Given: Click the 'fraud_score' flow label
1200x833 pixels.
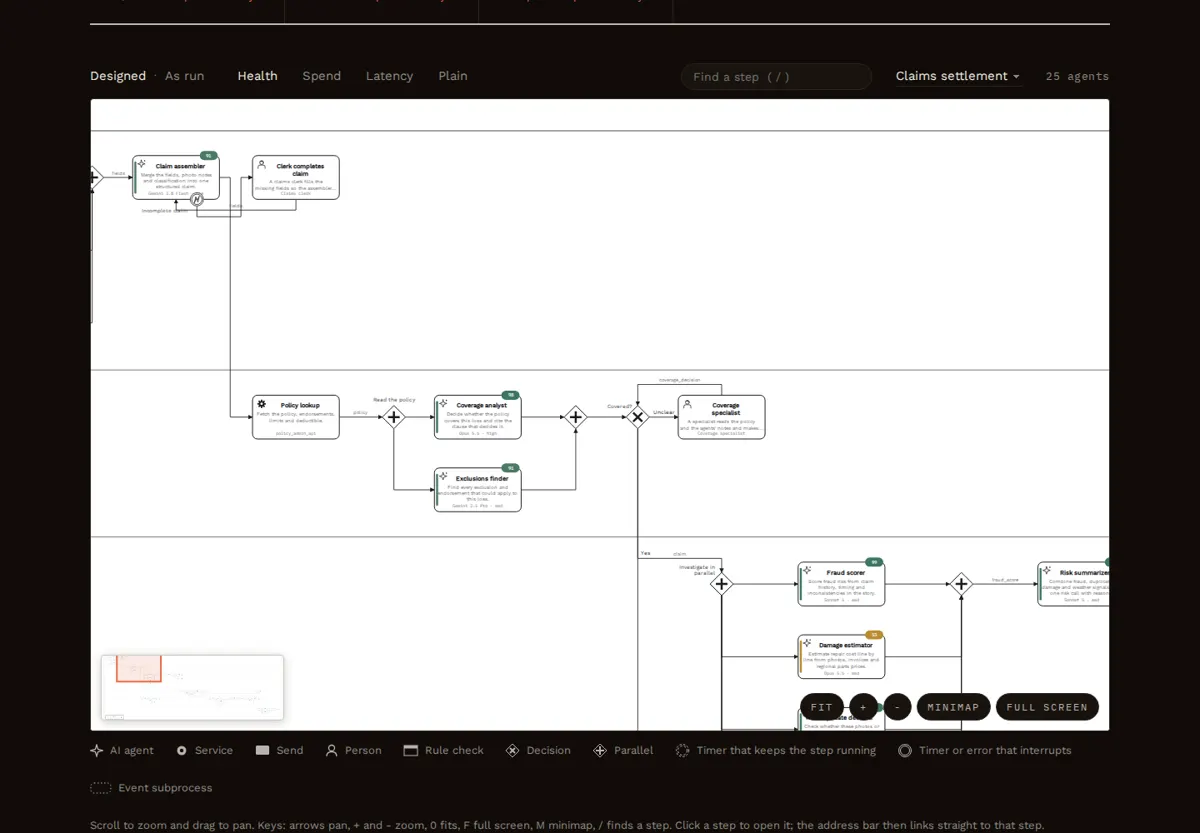Looking at the screenshot, I should coord(1005,579).
